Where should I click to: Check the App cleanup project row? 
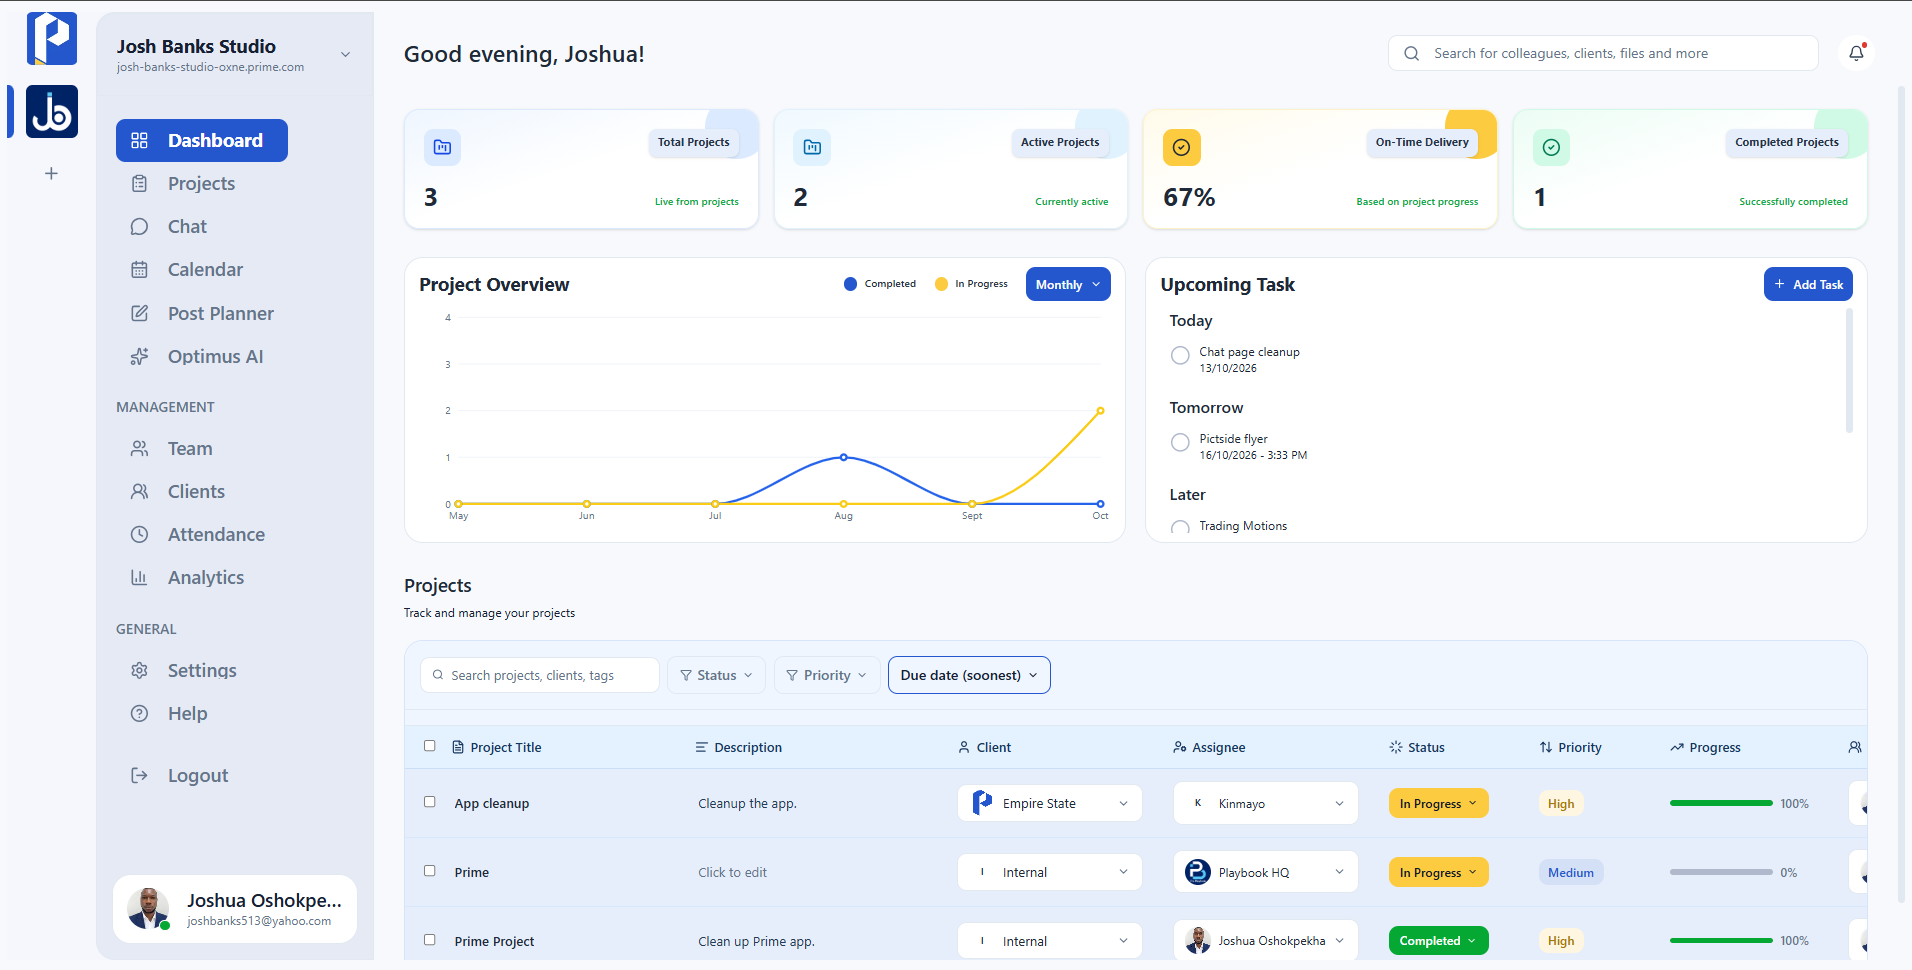430,802
